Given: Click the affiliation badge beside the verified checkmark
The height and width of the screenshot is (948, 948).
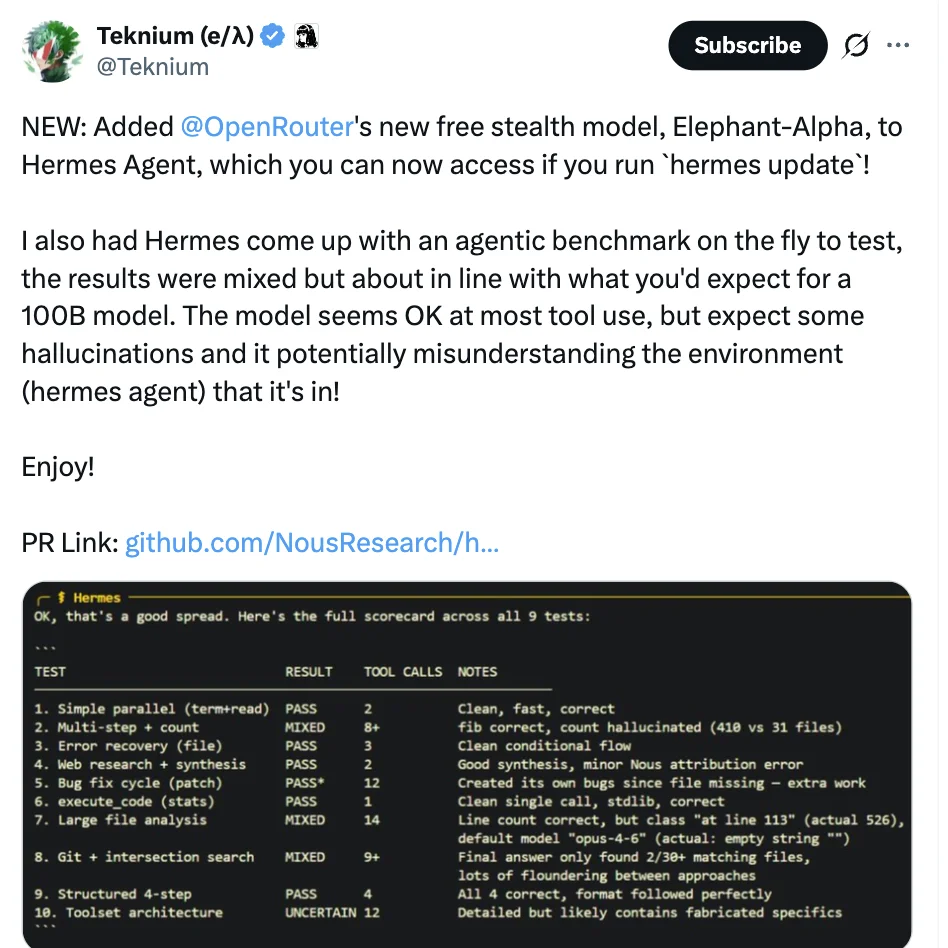Looking at the screenshot, I should pos(306,37).
